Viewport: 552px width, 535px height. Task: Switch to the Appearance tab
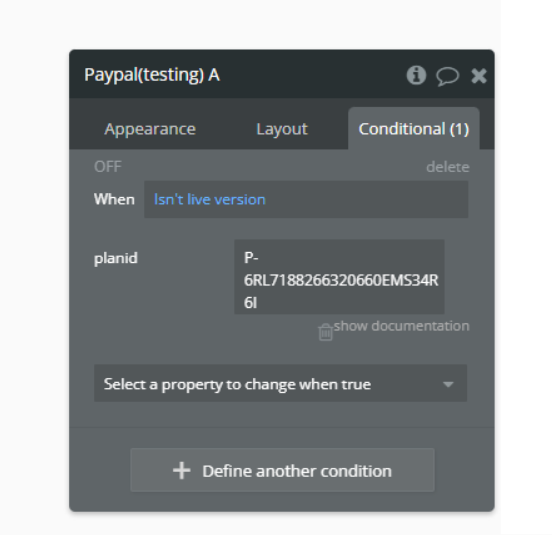150,129
